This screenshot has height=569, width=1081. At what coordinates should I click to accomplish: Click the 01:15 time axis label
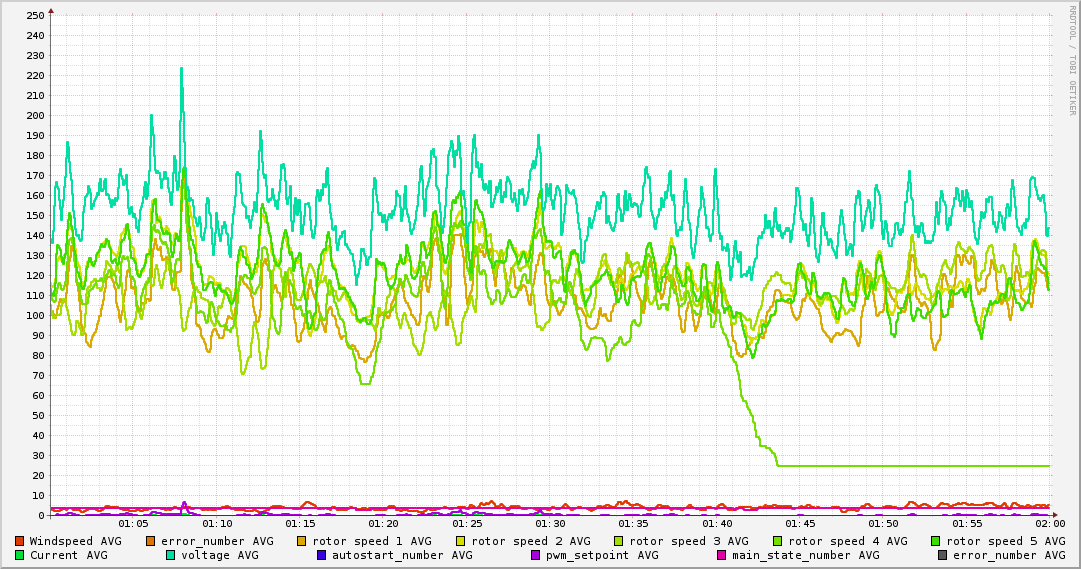(x=301, y=524)
